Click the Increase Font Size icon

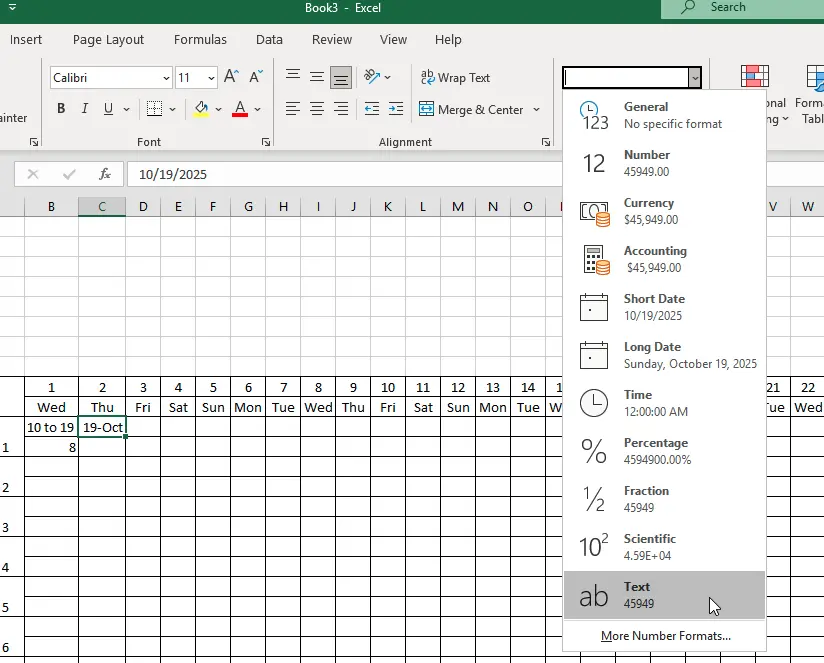click(232, 77)
